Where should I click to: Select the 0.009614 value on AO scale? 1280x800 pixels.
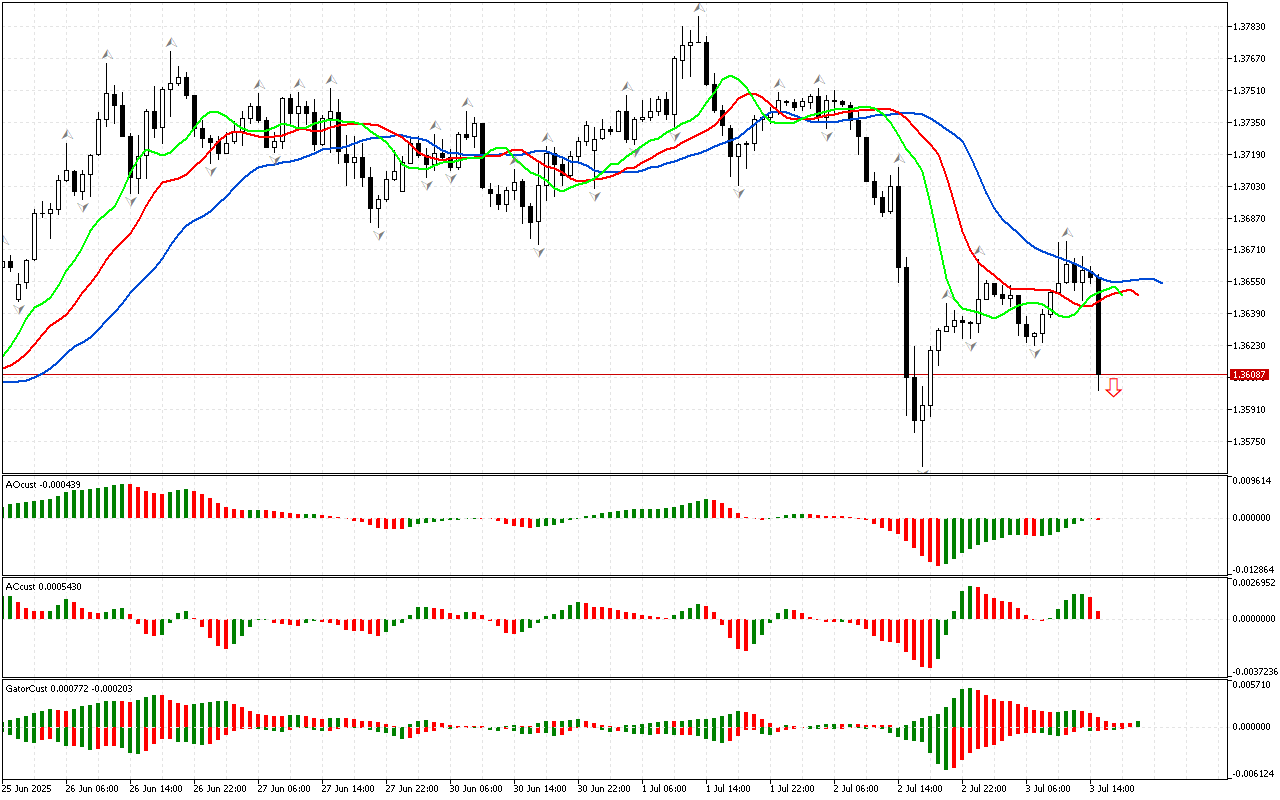click(1251, 481)
